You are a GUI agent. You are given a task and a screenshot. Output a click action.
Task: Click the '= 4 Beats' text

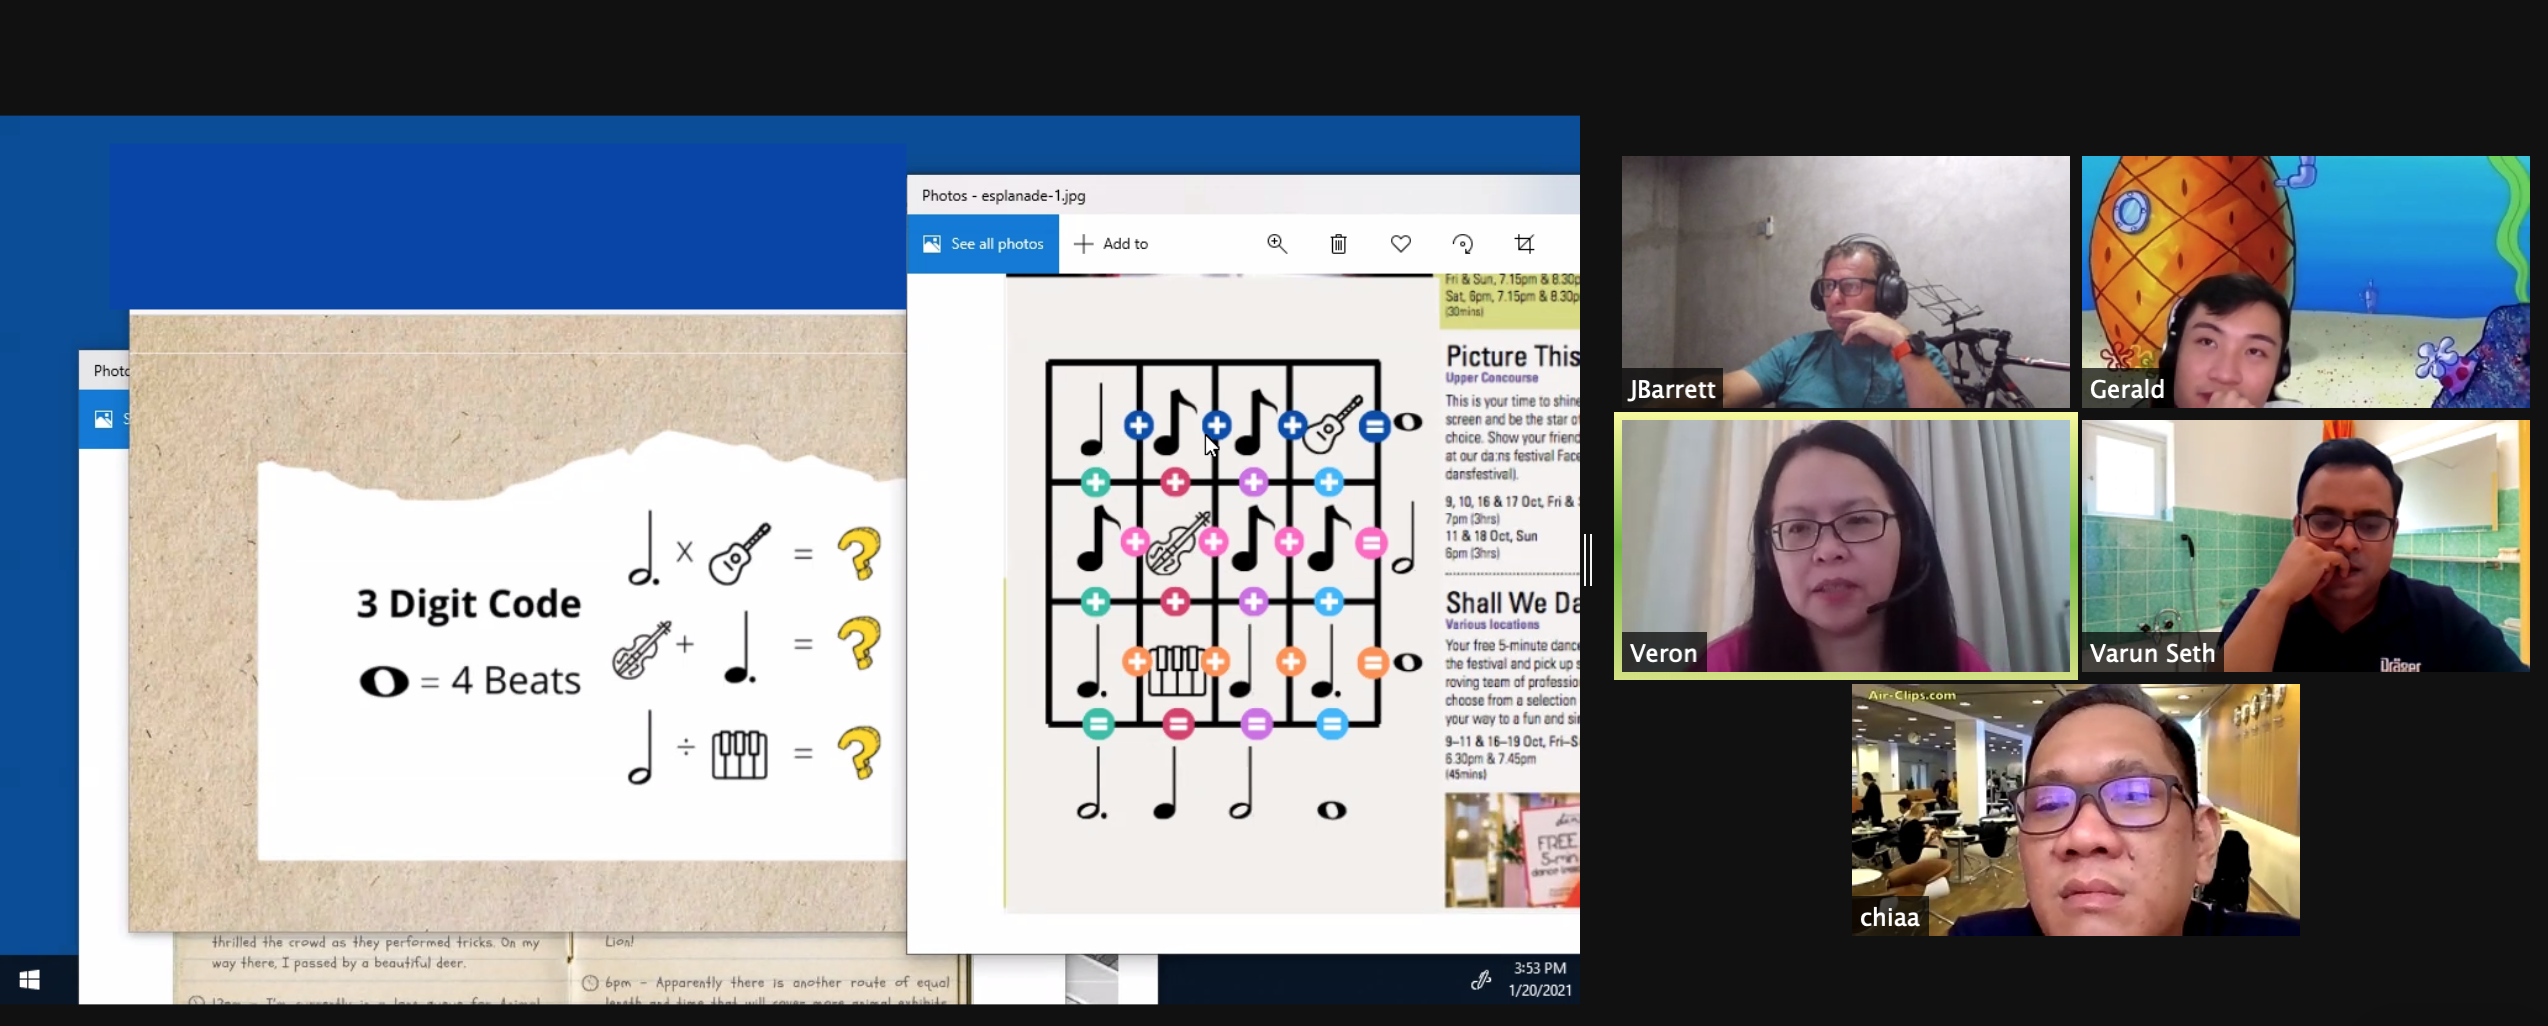click(500, 681)
